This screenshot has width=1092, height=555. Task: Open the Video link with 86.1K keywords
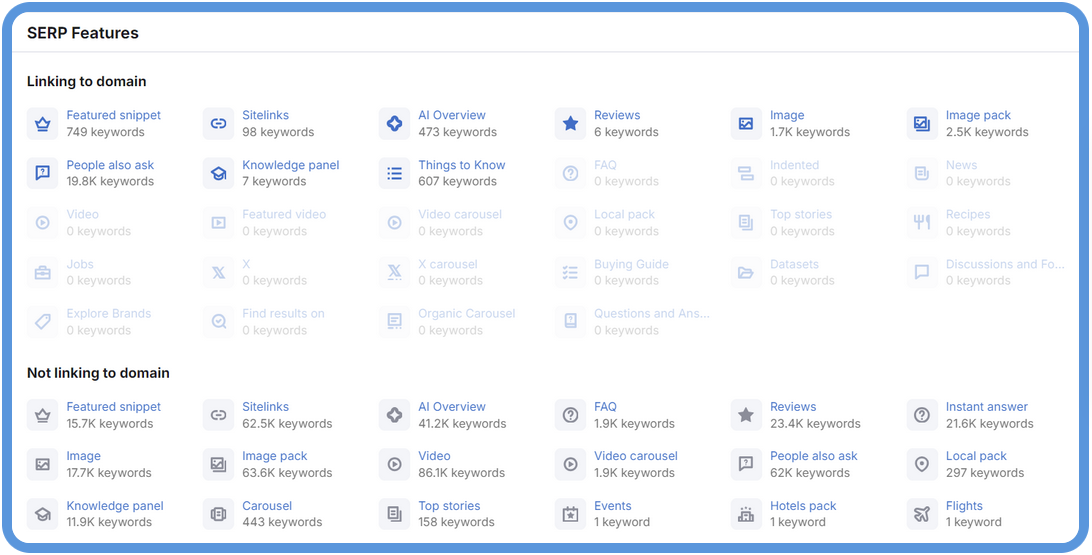pos(434,457)
